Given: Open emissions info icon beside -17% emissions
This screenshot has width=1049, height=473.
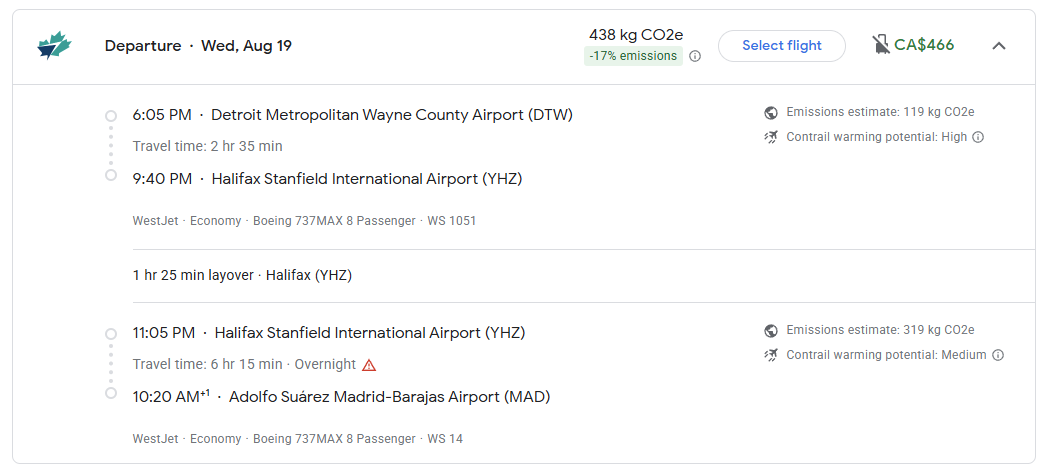Looking at the screenshot, I should (695, 56).
